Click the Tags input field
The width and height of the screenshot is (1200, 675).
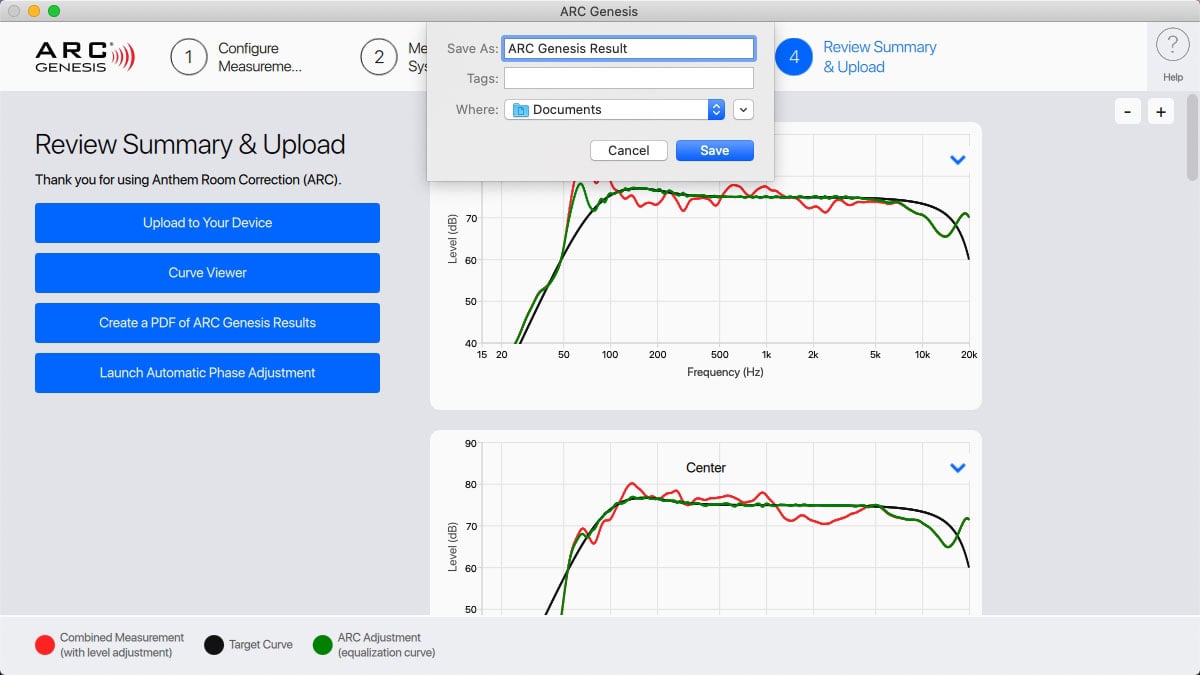pos(628,78)
